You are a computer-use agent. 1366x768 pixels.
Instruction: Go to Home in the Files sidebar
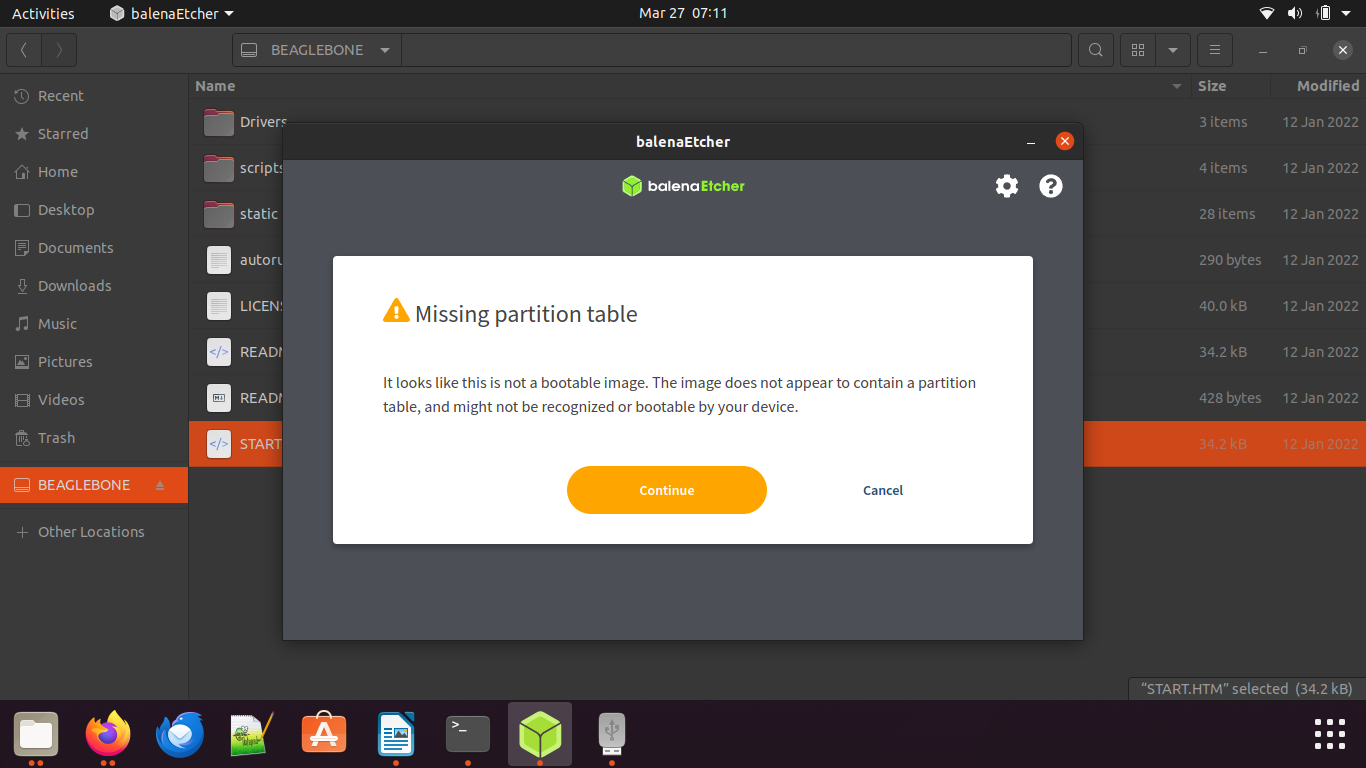pyautogui.click(x=94, y=172)
